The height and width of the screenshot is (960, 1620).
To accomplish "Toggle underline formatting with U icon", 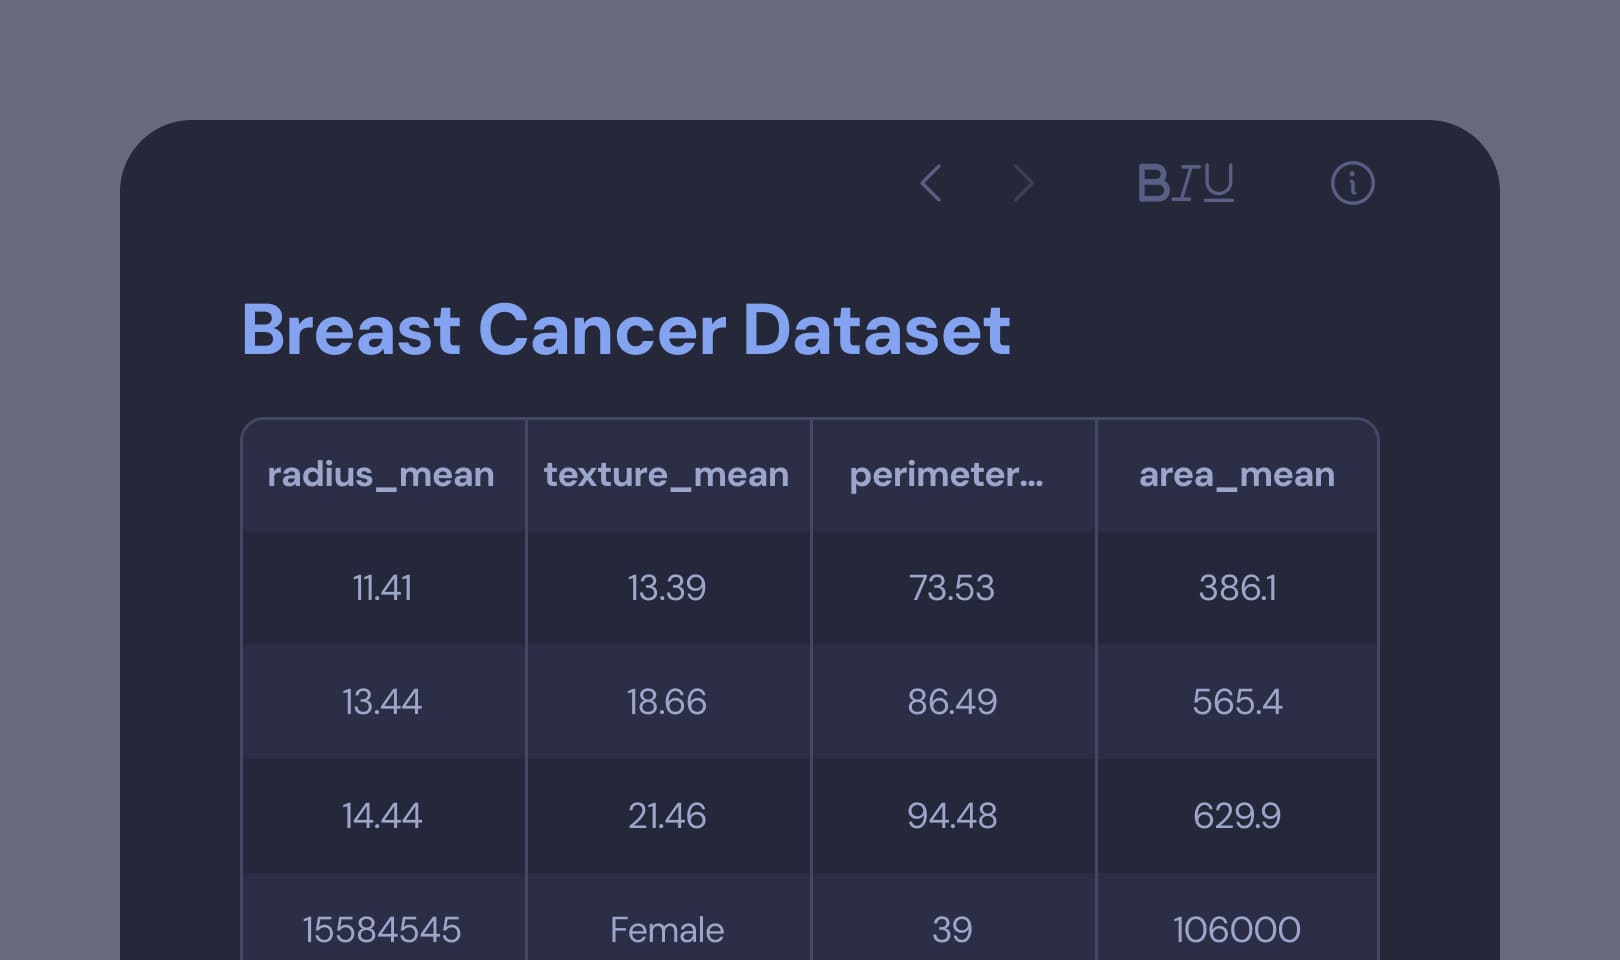I will (1219, 184).
